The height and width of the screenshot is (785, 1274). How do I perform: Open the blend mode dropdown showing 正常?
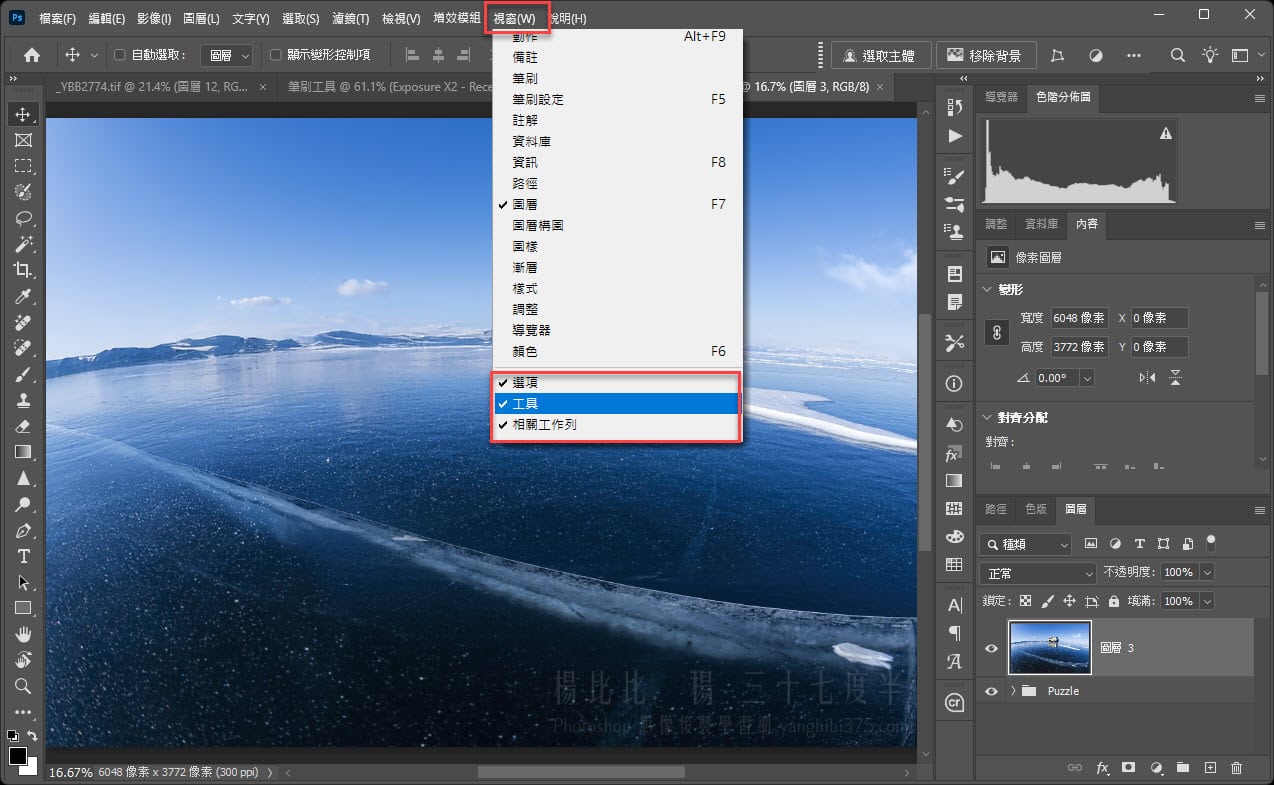click(1037, 573)
